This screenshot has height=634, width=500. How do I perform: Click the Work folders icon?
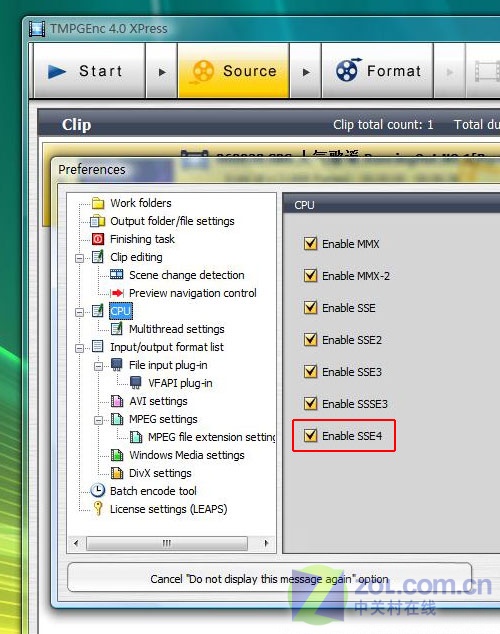(x=98, y=203)
